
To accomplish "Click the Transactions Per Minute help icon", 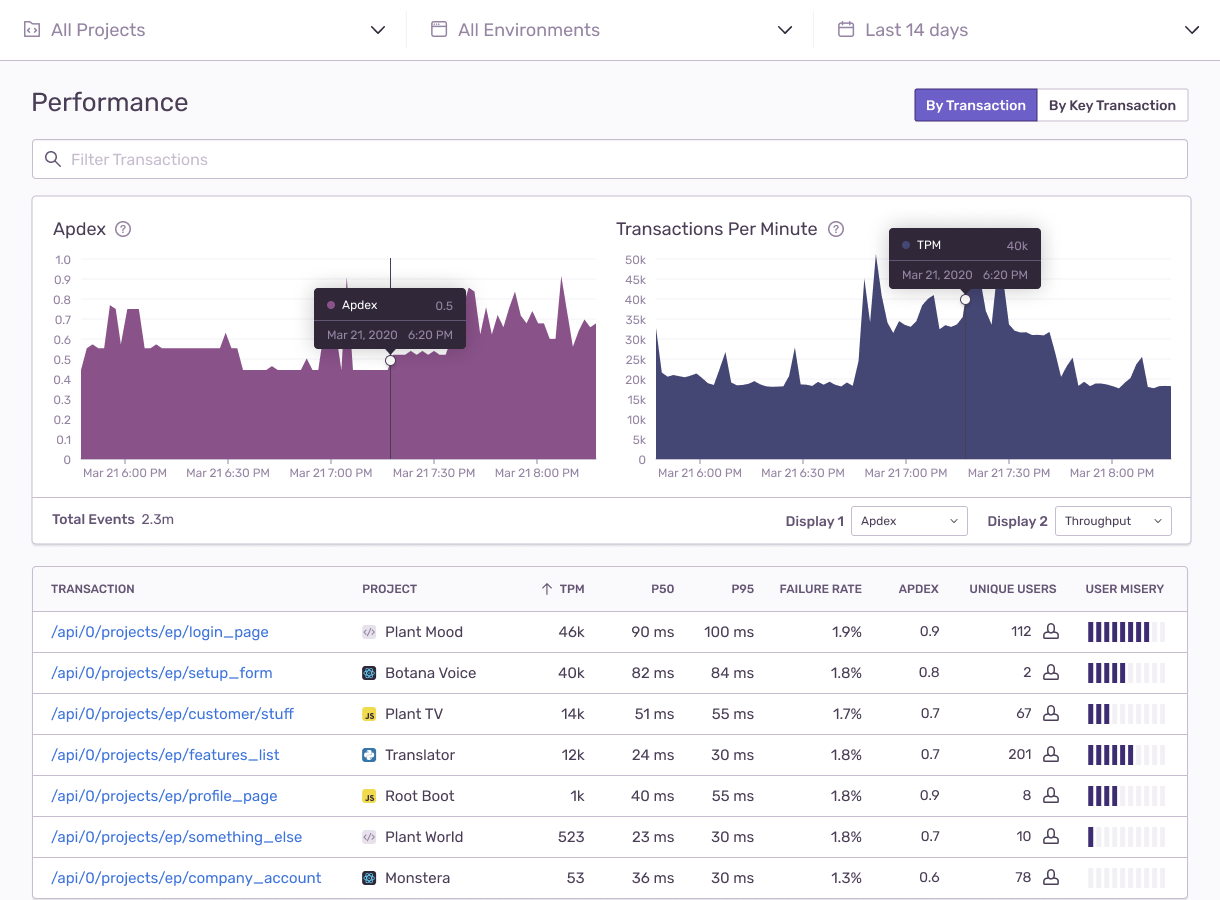I will point(836,229).
